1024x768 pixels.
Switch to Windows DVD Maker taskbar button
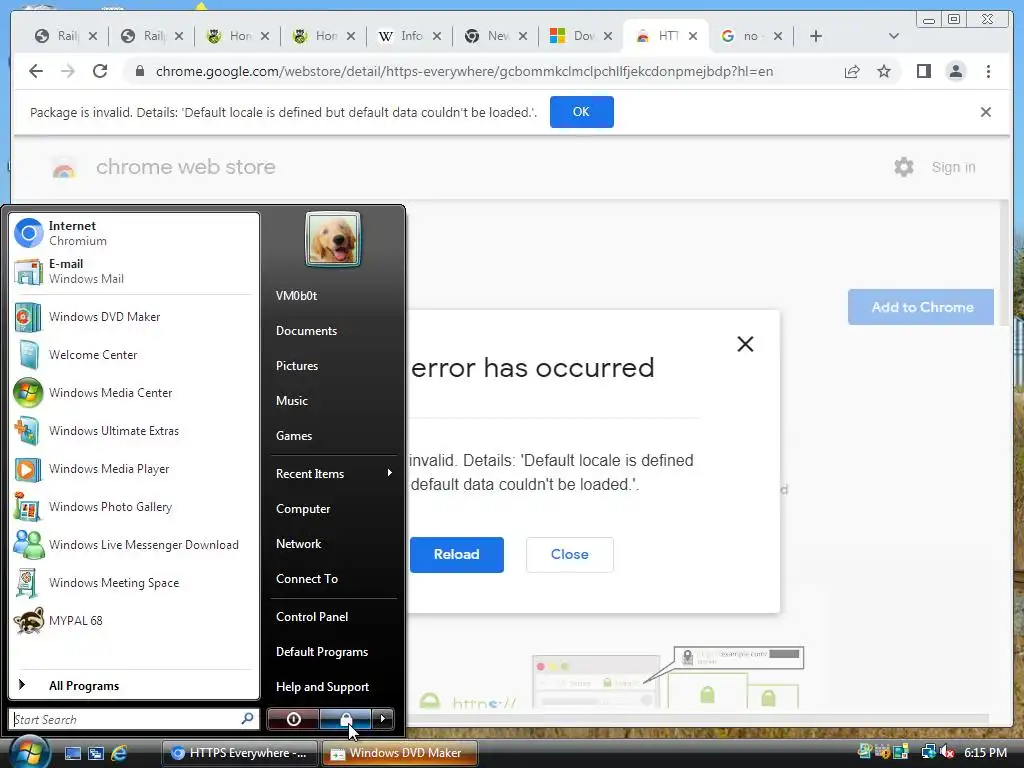point(400,753)
